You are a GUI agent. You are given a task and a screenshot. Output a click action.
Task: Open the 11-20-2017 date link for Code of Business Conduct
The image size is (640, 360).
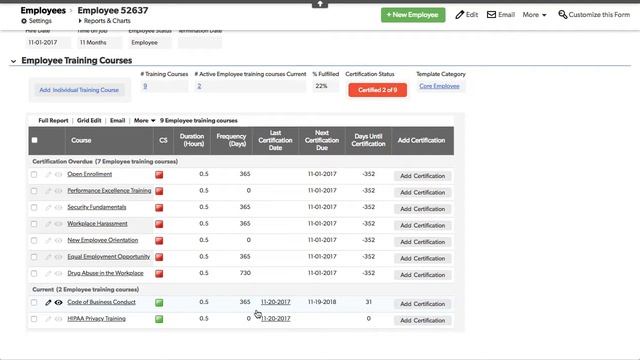point(276,302)
